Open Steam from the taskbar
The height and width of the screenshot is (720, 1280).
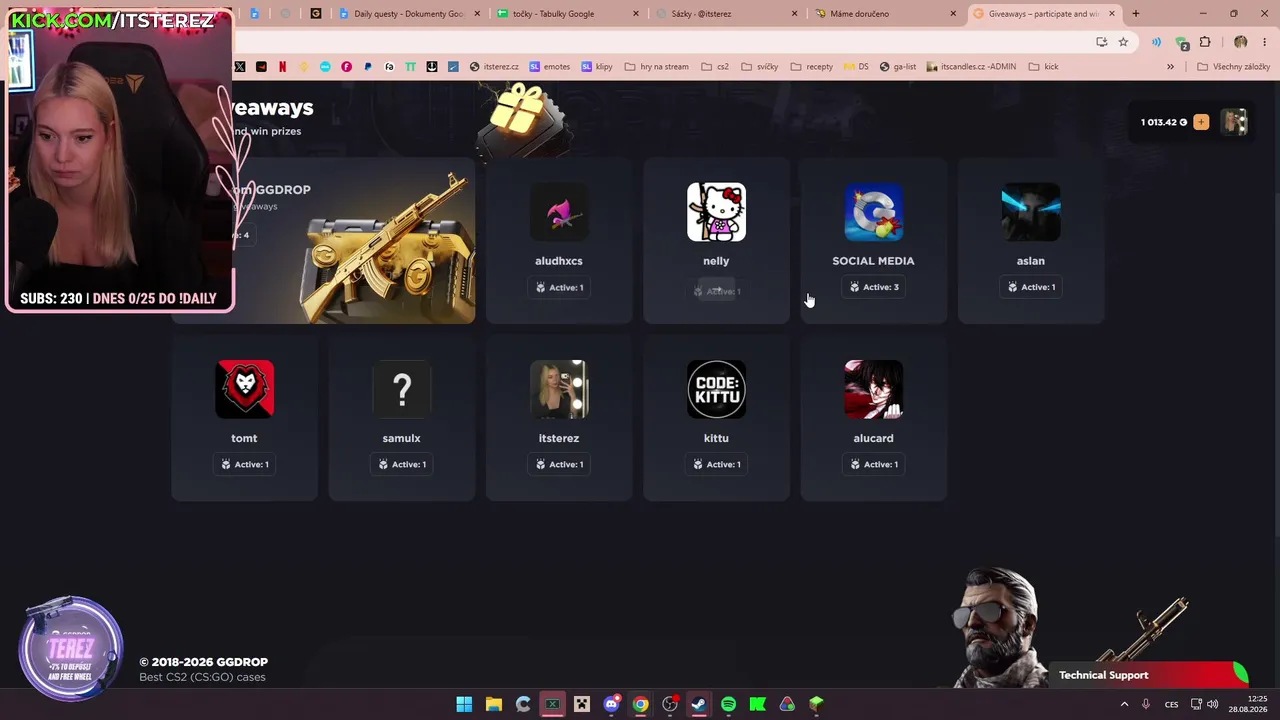[699, 704]
